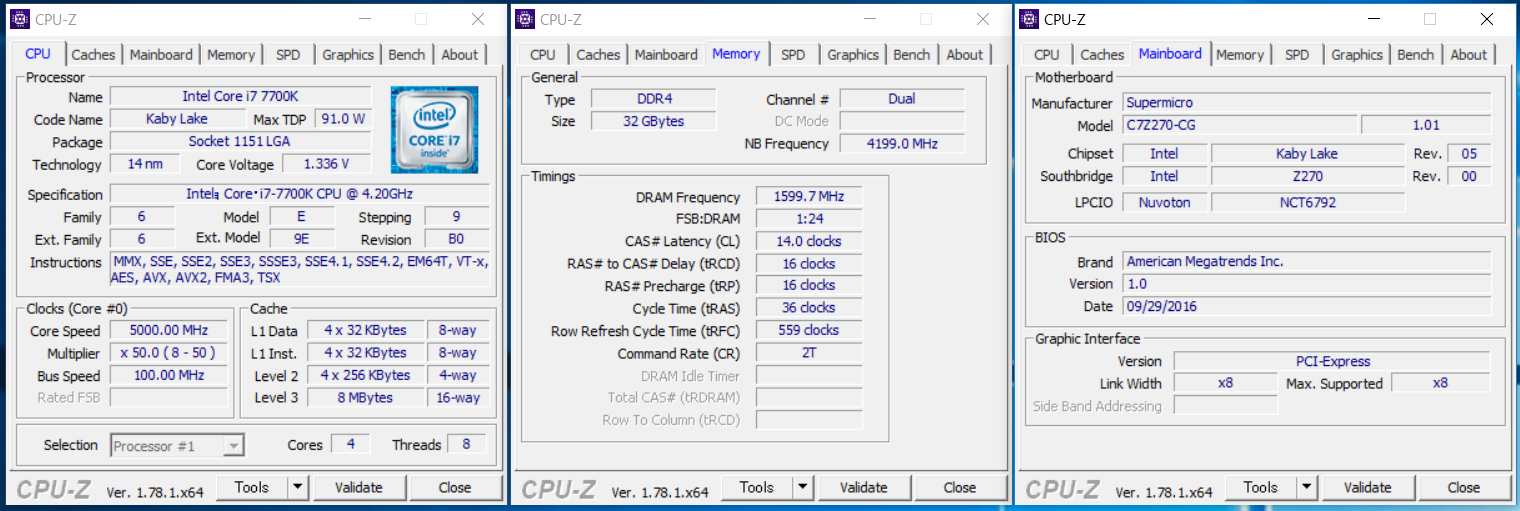Open Caches tab in middle CPU-Z window
The image size is (1520, 511).
pyautogui.click(x=598, y=55)
